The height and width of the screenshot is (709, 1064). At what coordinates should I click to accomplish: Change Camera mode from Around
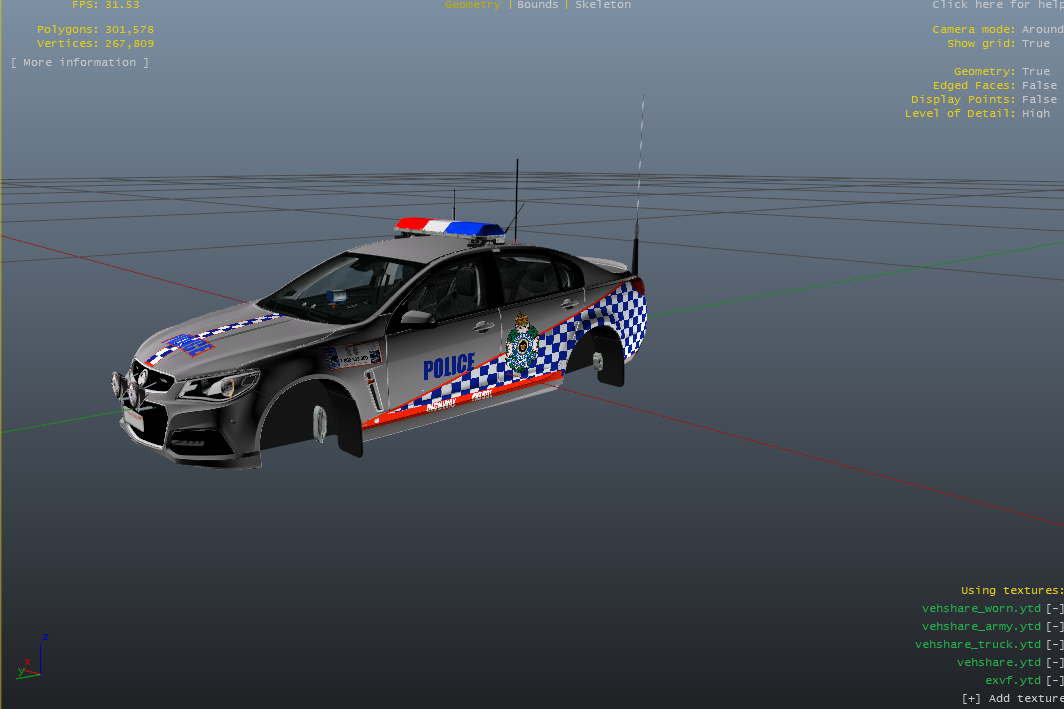coord(1042,30)
